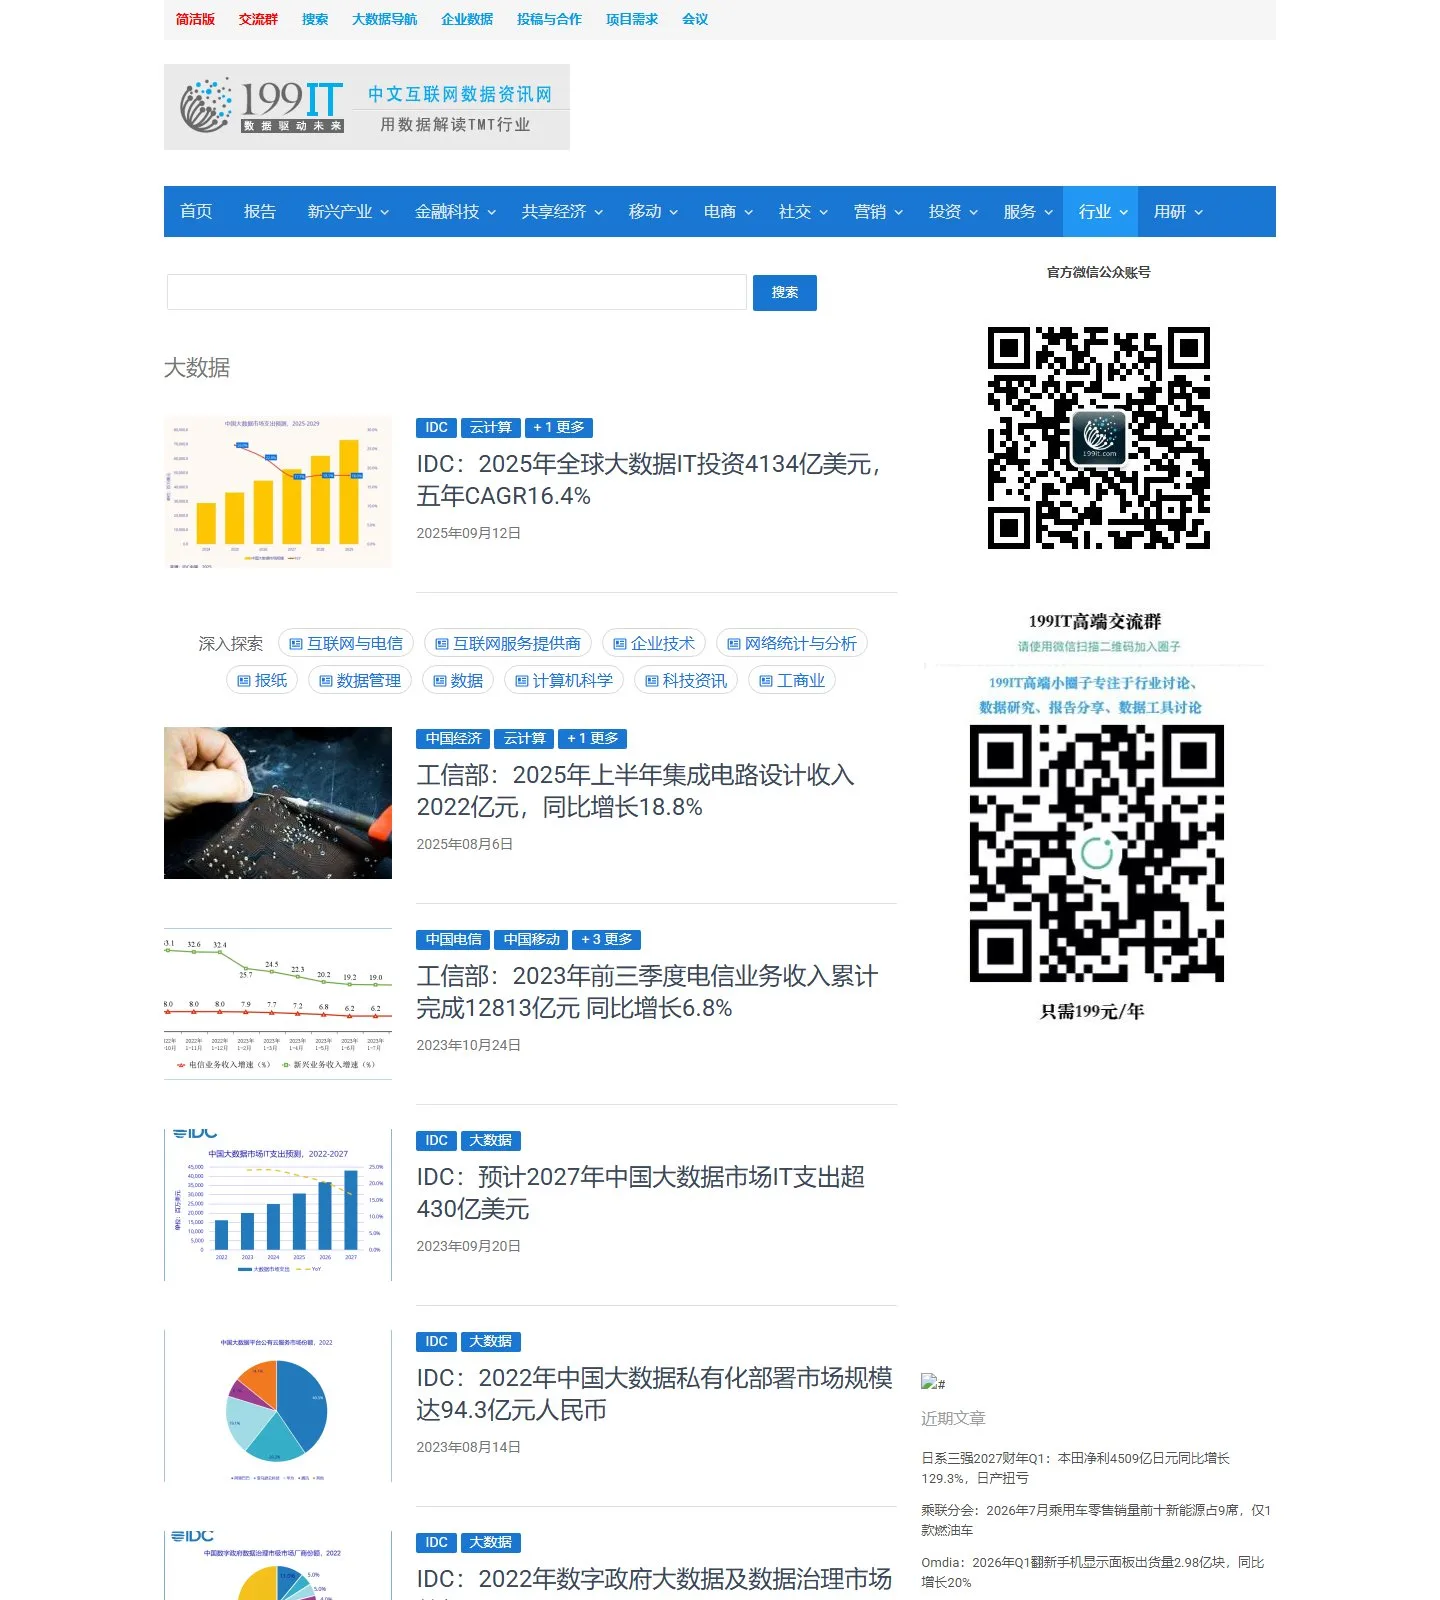Click the 数据管理 explore tag
Image resolution: width=1440 pixels, height=1600 pixels.
point(359,681)
